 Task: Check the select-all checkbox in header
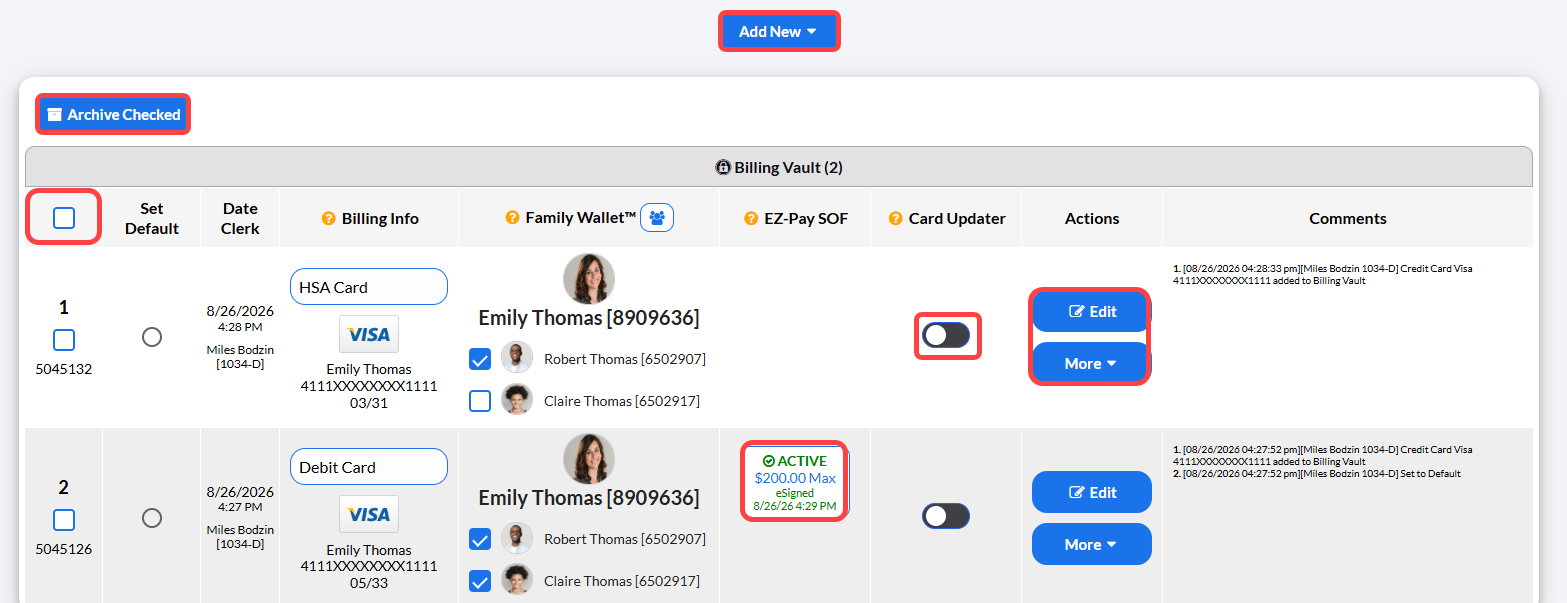pos(64,218)
